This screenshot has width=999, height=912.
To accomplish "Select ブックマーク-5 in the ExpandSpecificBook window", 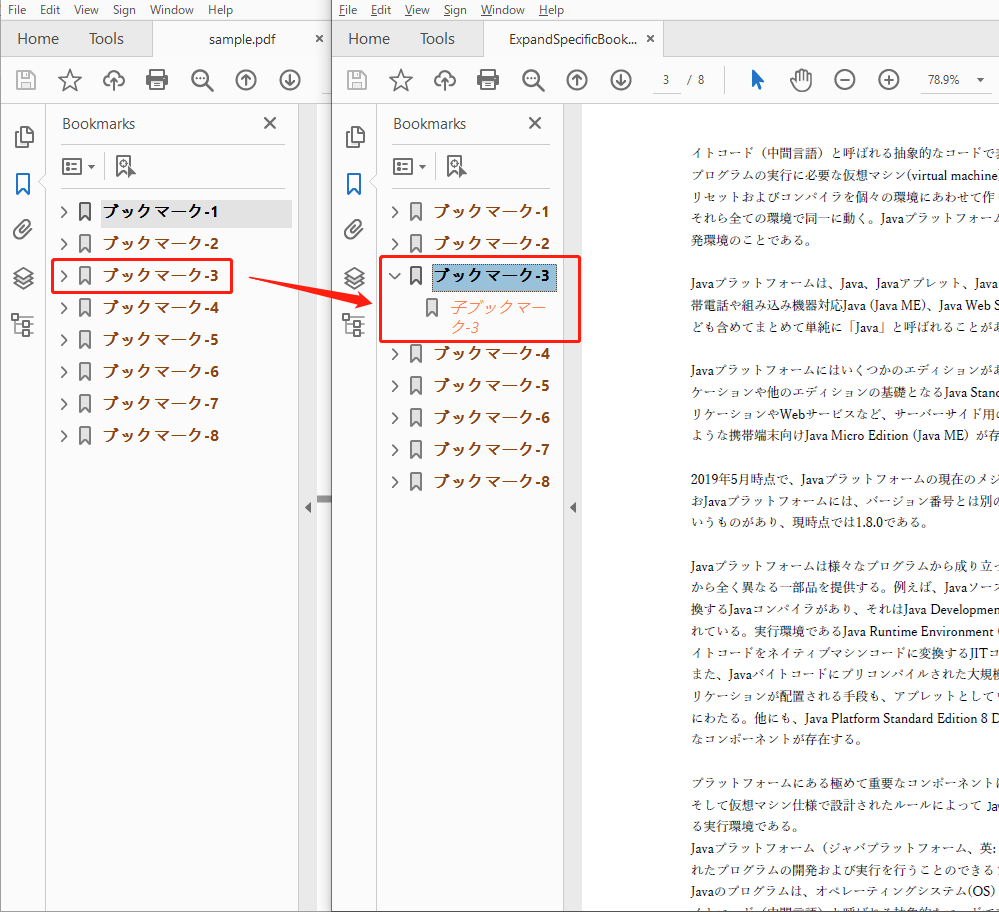I will (x=491, y=386).
